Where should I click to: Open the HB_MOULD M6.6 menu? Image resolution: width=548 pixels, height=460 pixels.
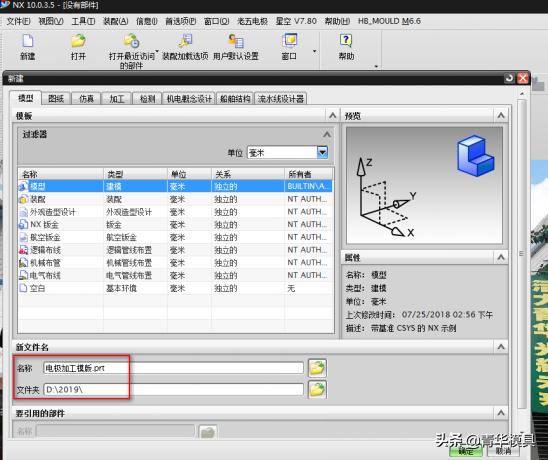[389, 21]
